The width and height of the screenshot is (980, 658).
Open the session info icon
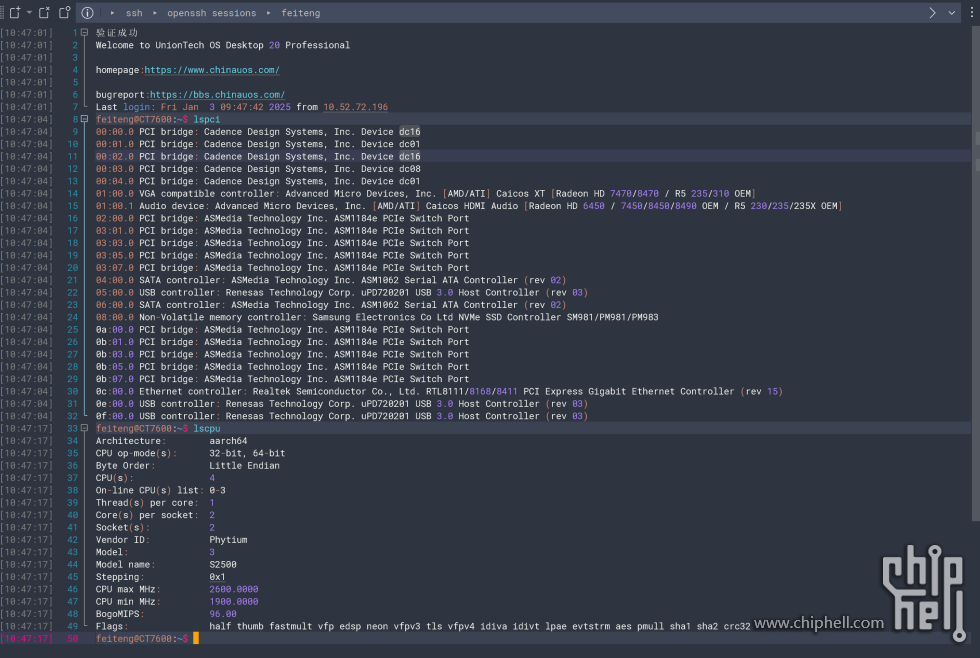[x=88, y=12]
